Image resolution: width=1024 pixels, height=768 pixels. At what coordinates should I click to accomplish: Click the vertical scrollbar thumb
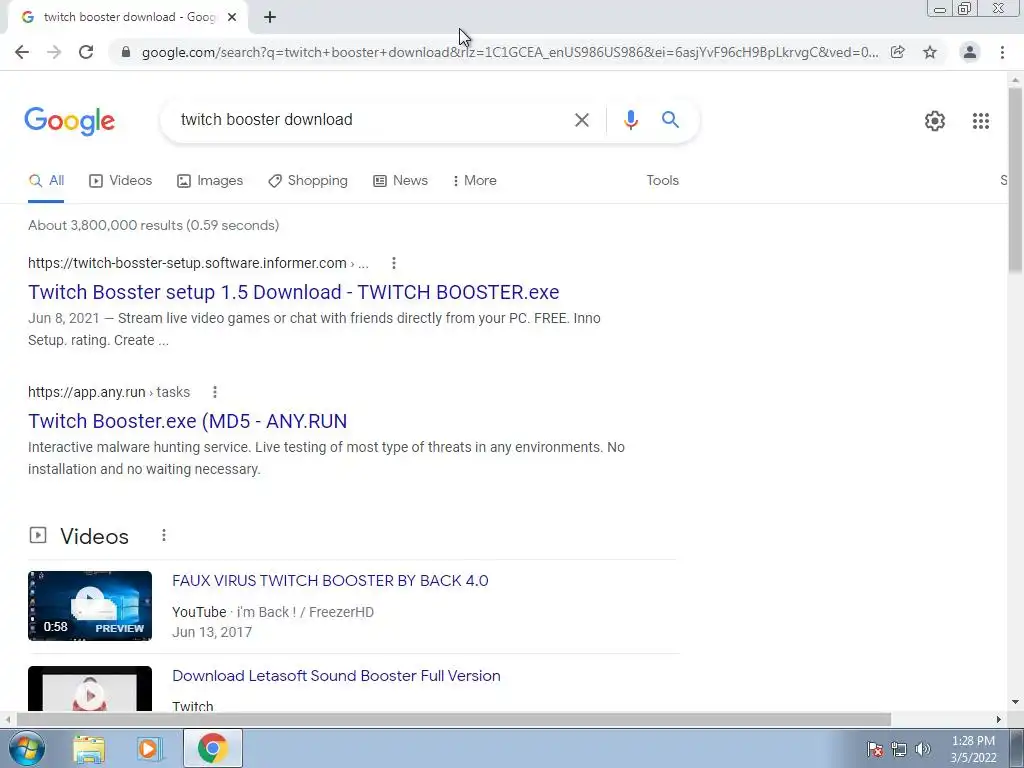tap(1015, 180)
